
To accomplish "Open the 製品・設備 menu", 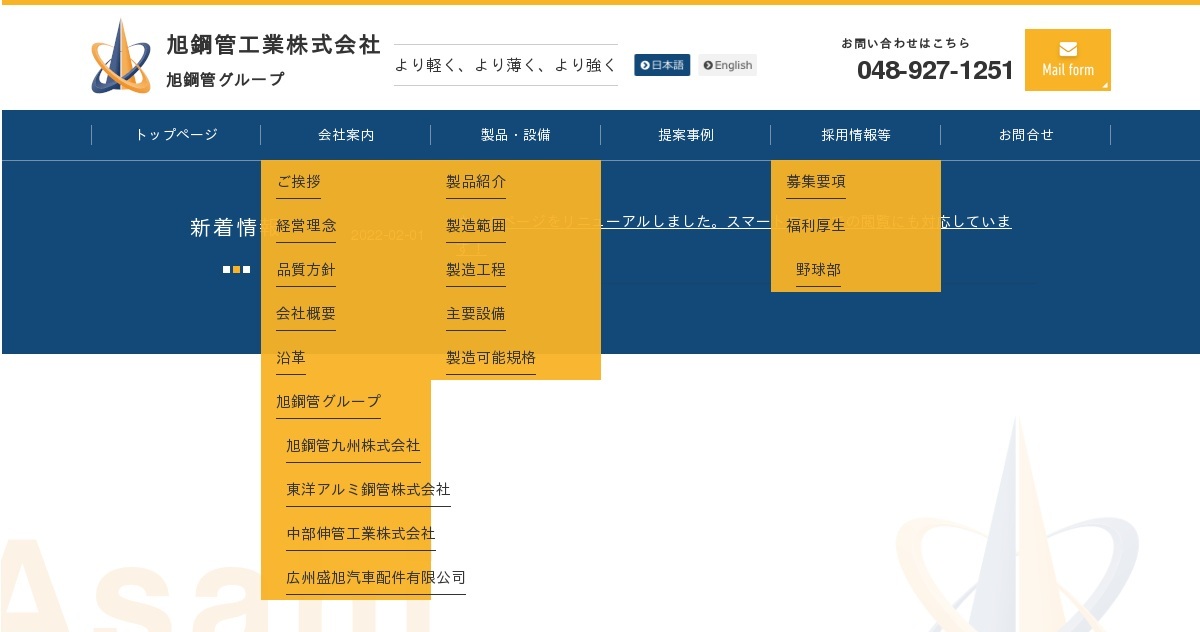I will click(x=516, y=135).
